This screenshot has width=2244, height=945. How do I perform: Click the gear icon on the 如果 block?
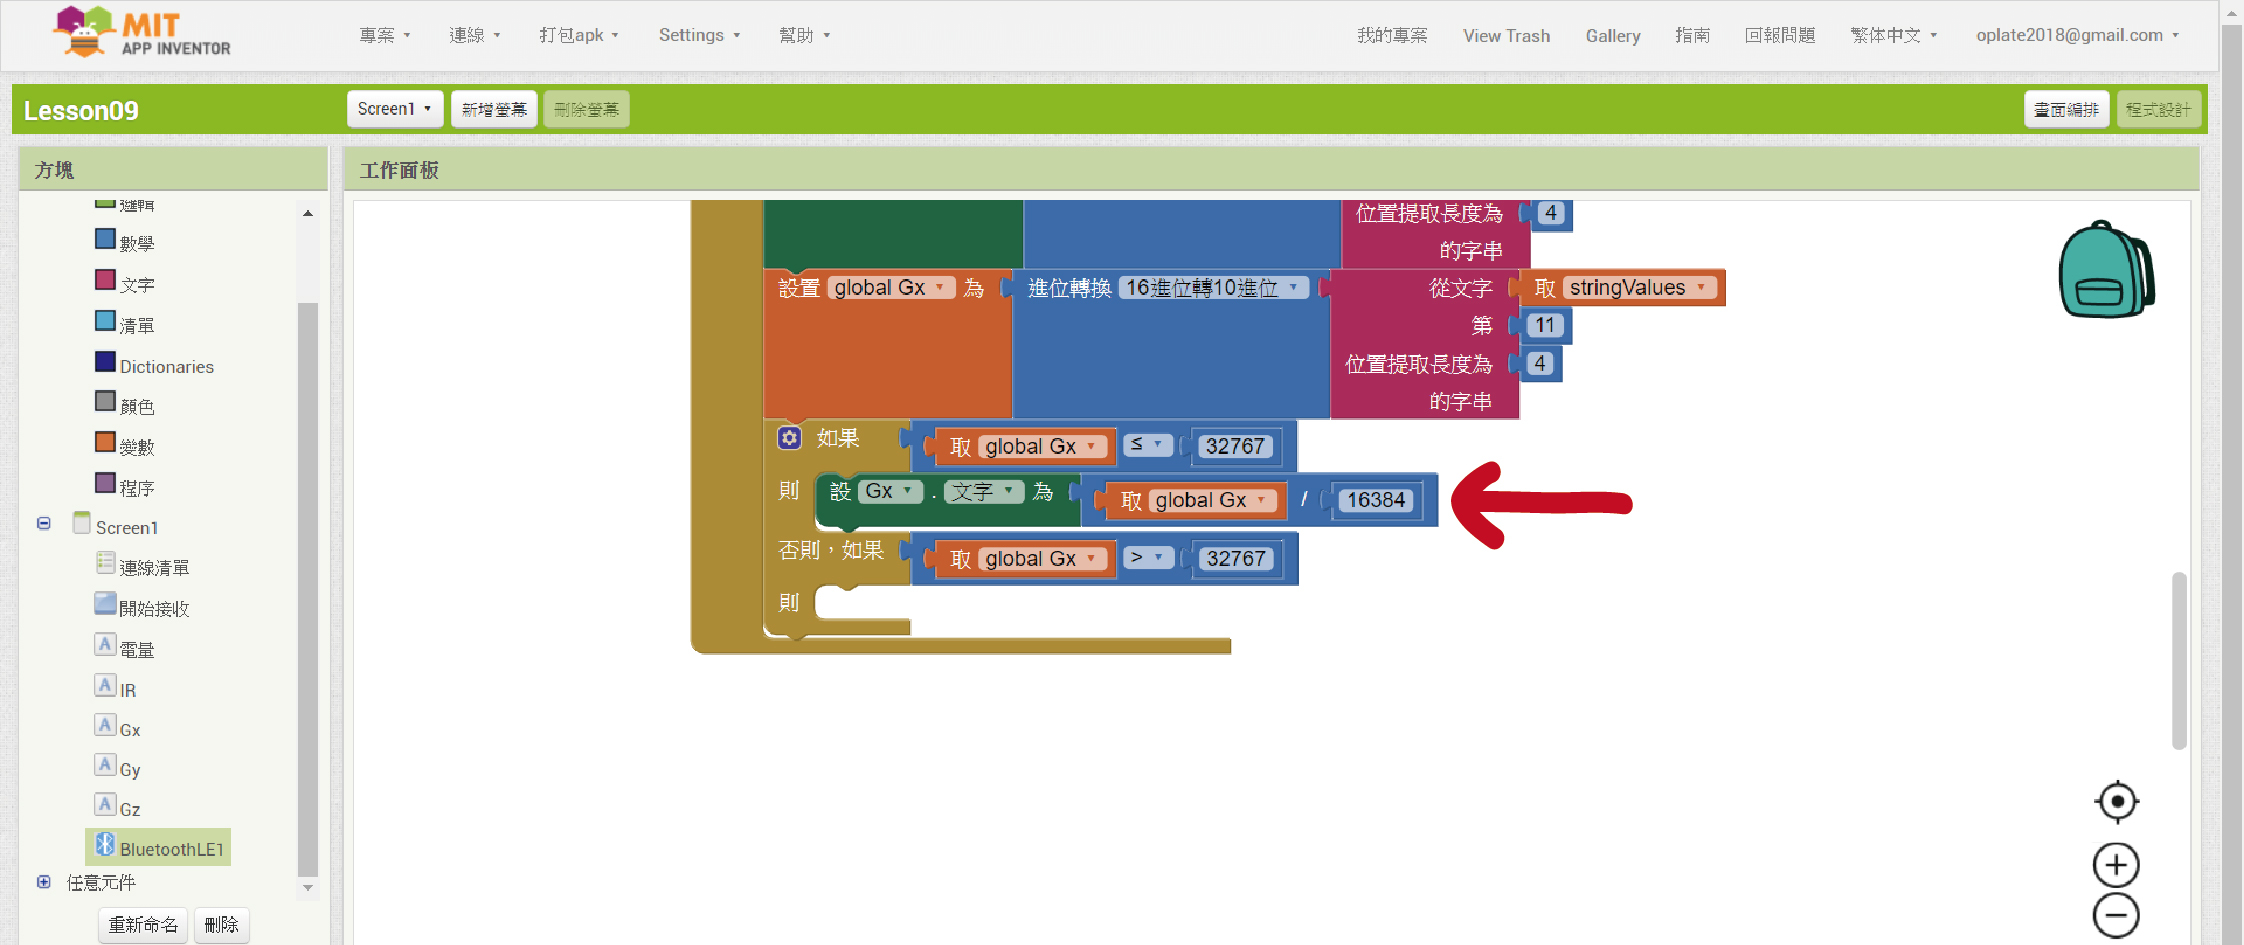[x=790, y=438]
